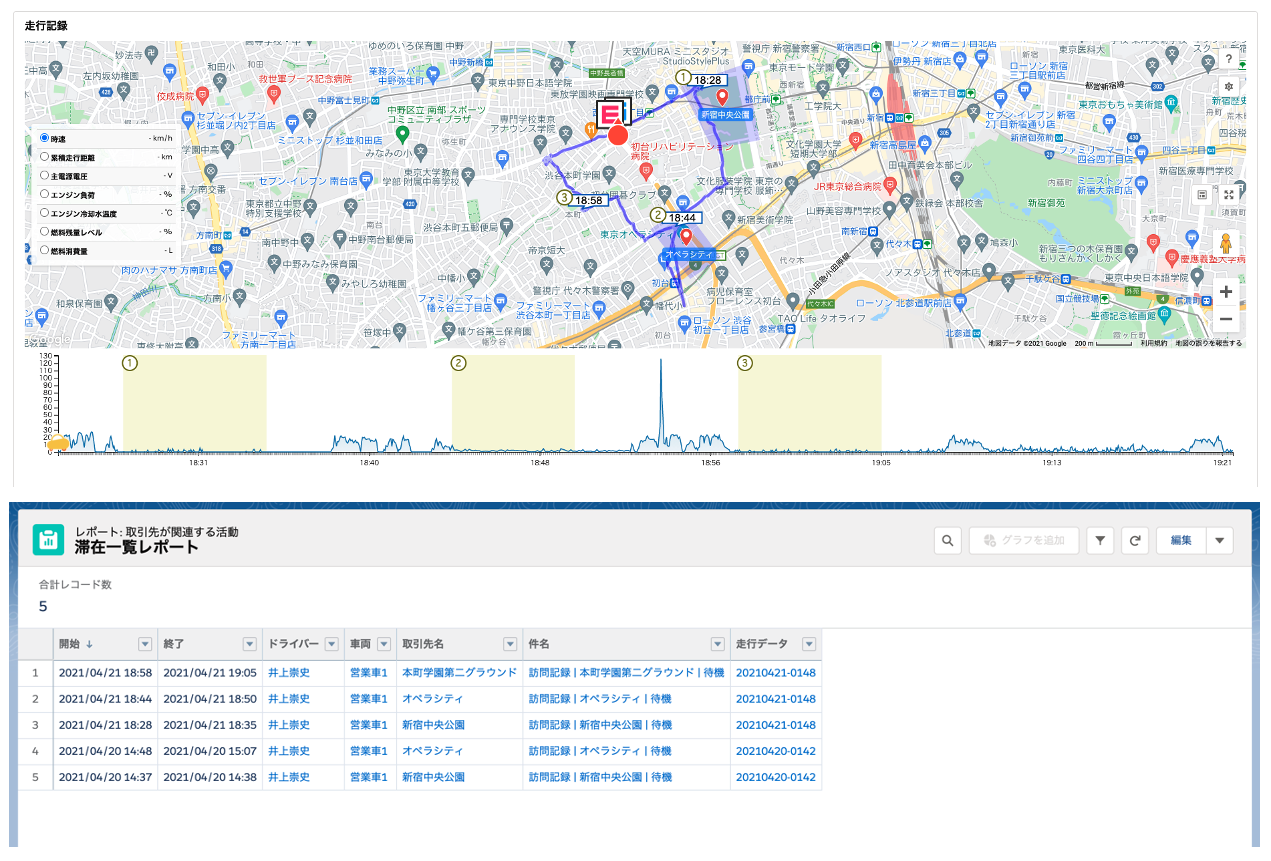Open the map help question mark button

[x=1228, y=59]
